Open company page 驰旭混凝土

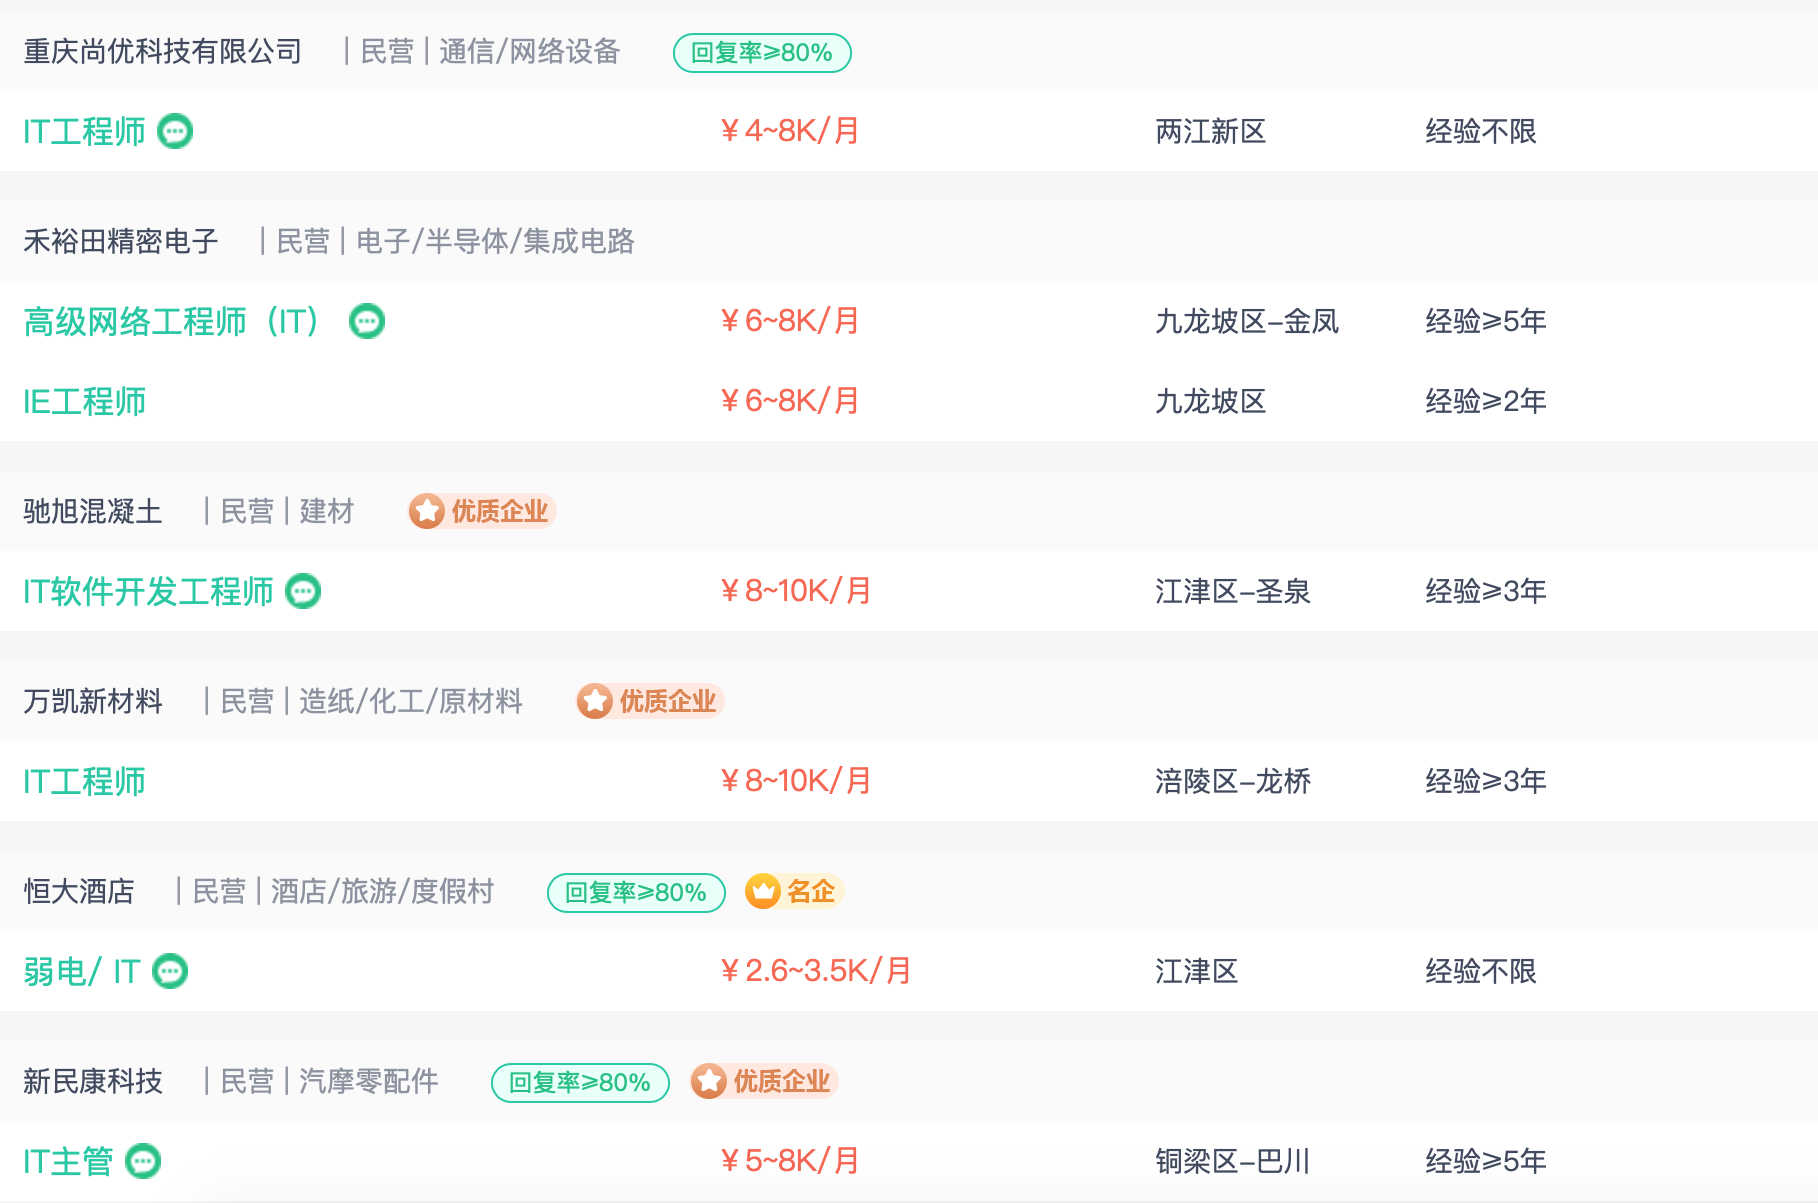[93, 511]
